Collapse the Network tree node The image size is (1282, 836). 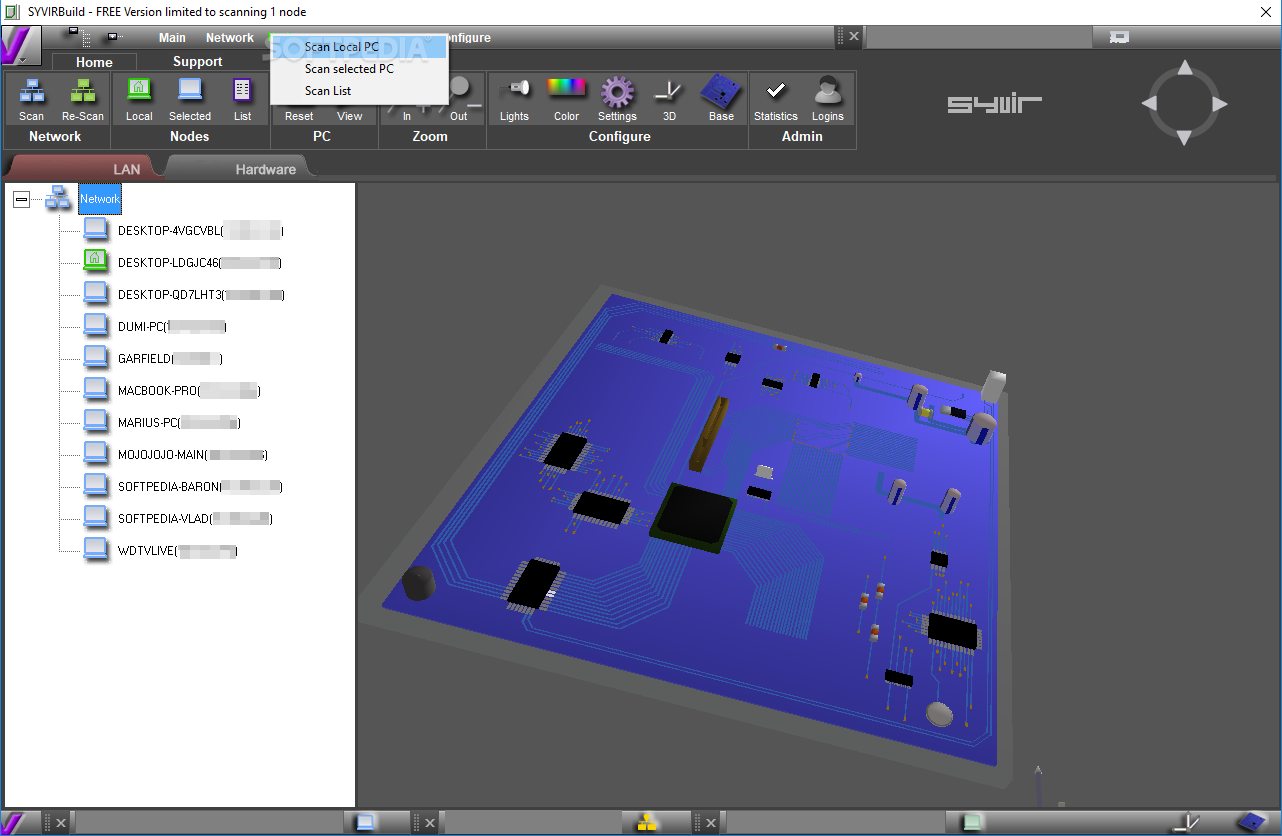coord(21,199)
